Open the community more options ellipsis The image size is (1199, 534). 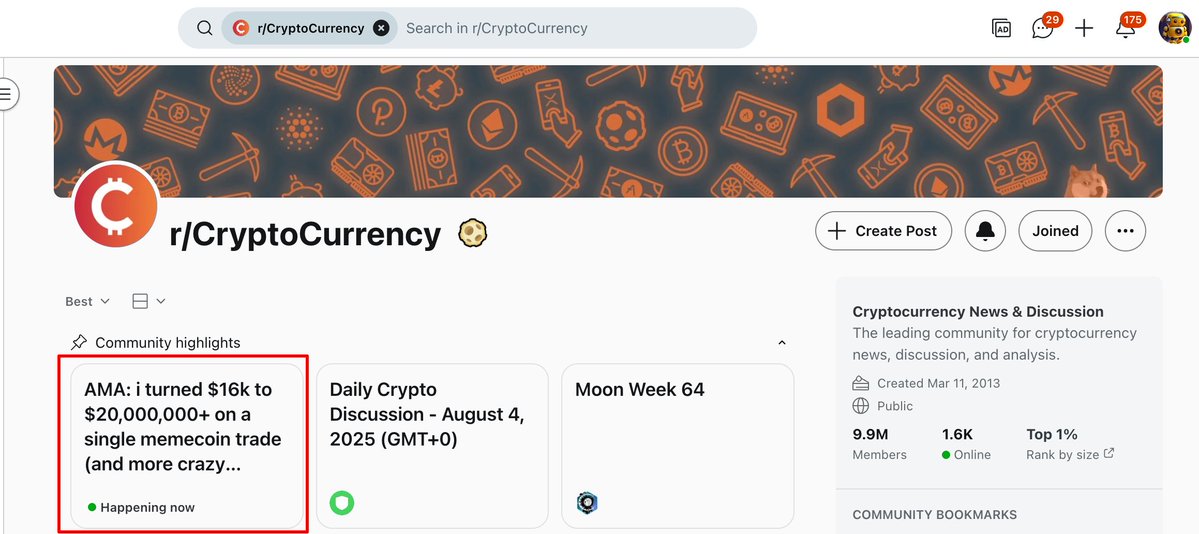coord(1126,231)
